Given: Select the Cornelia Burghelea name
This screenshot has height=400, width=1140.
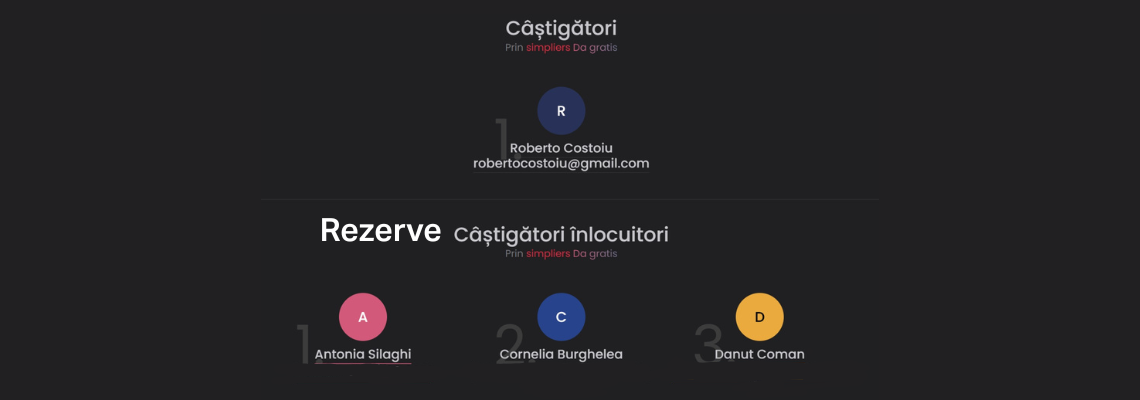Looking at the screenshot, I should 561,354.
